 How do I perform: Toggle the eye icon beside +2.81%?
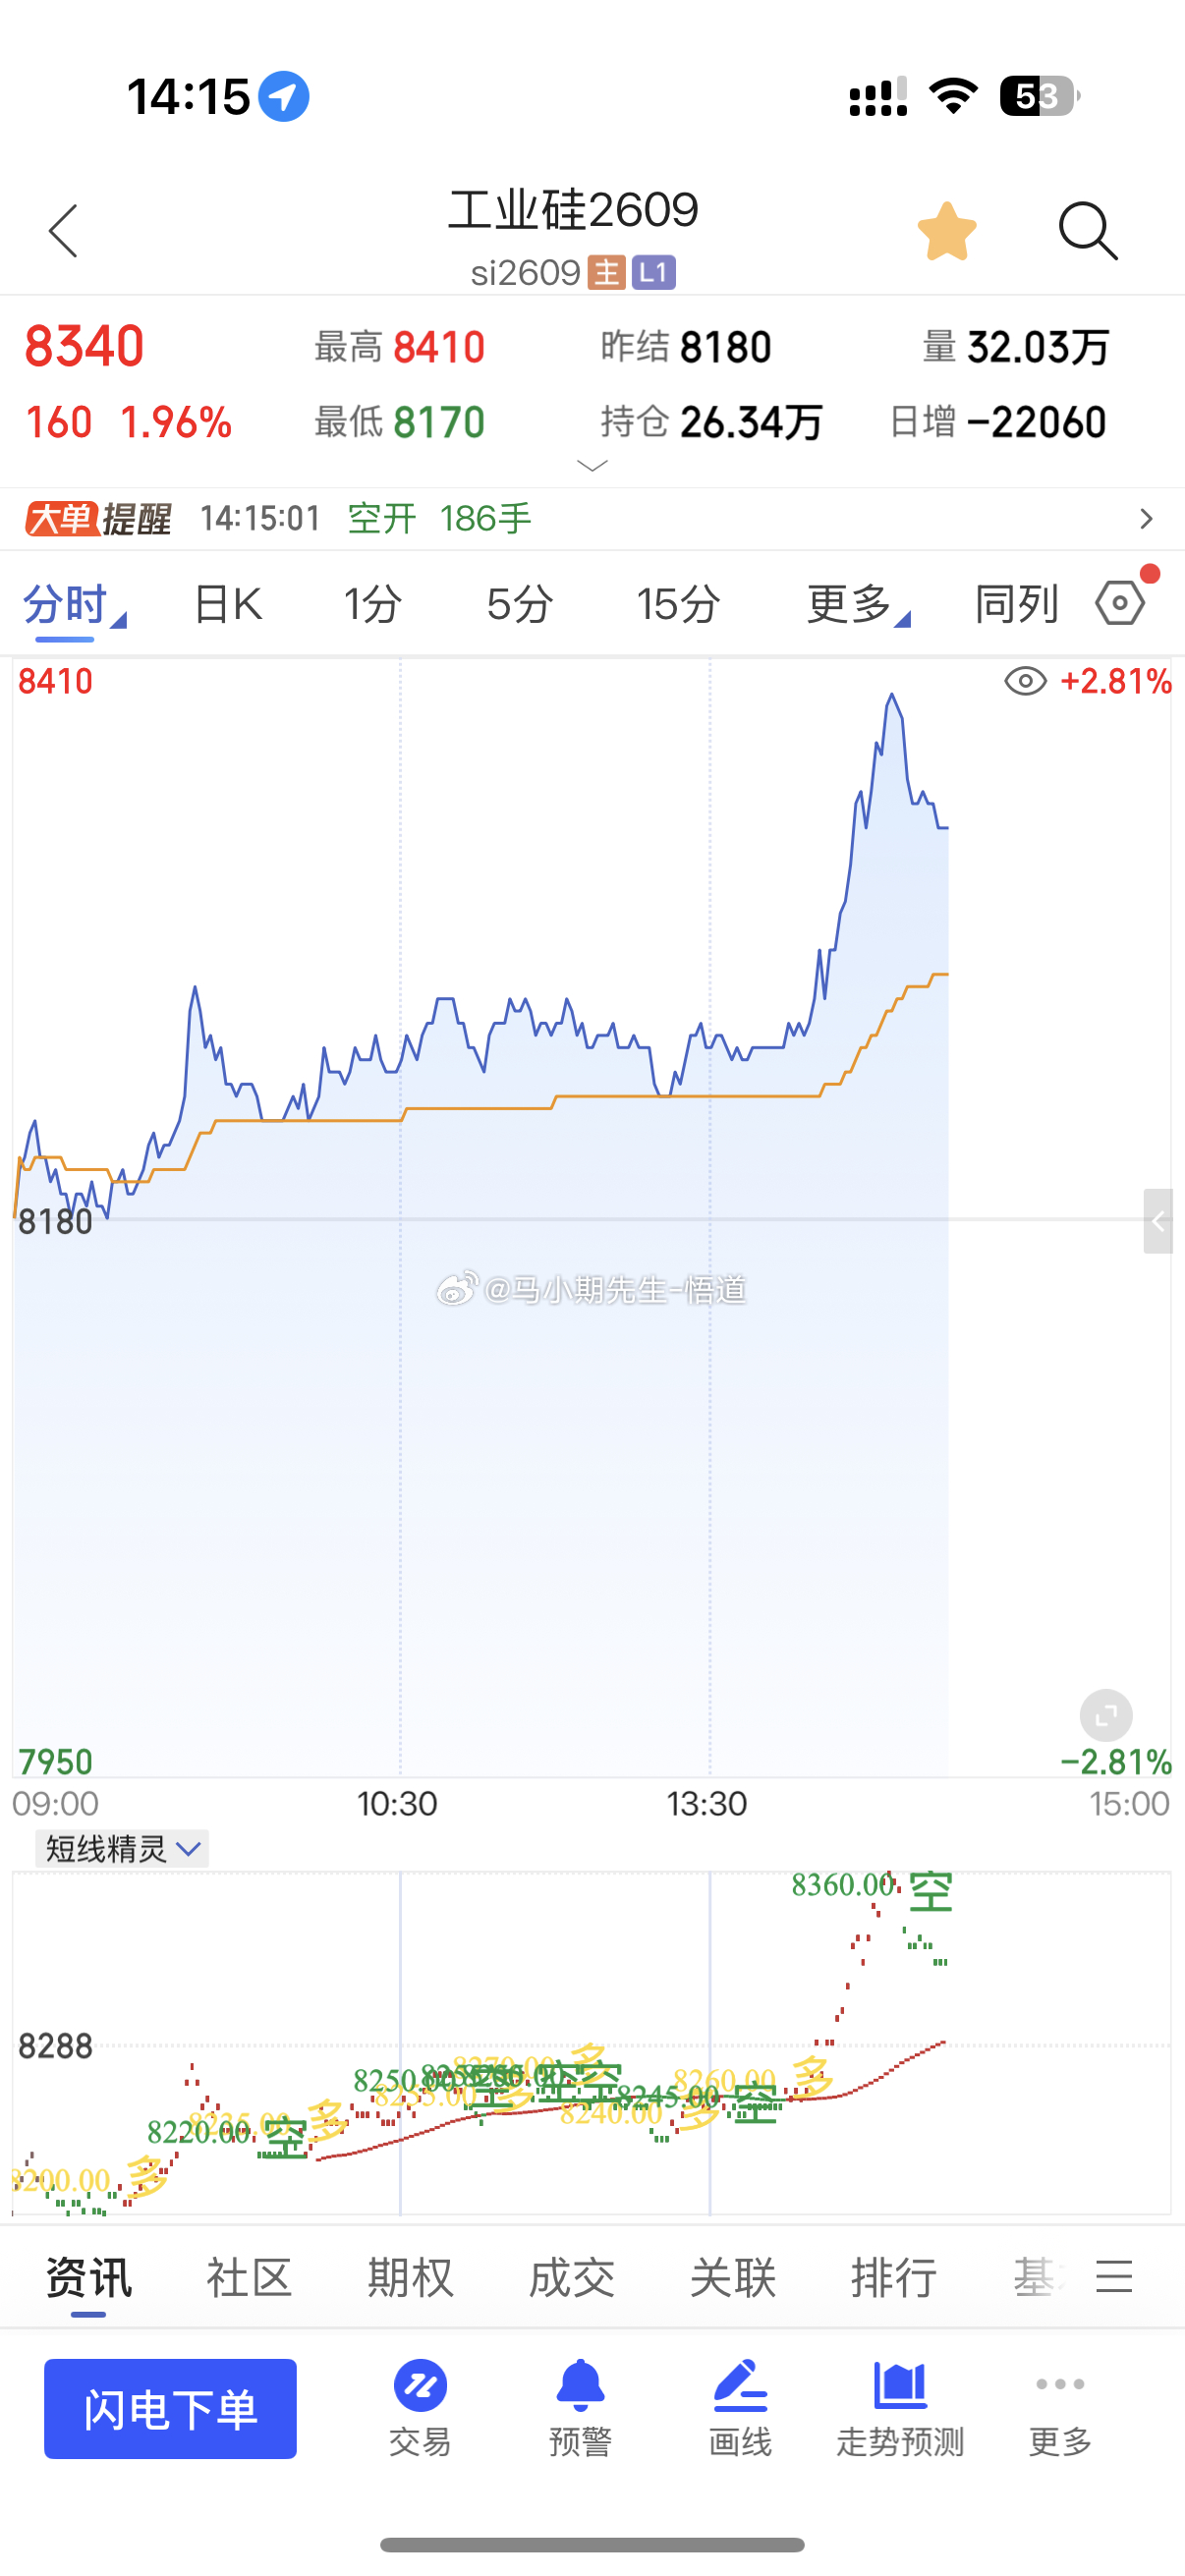pos(1025,681)
